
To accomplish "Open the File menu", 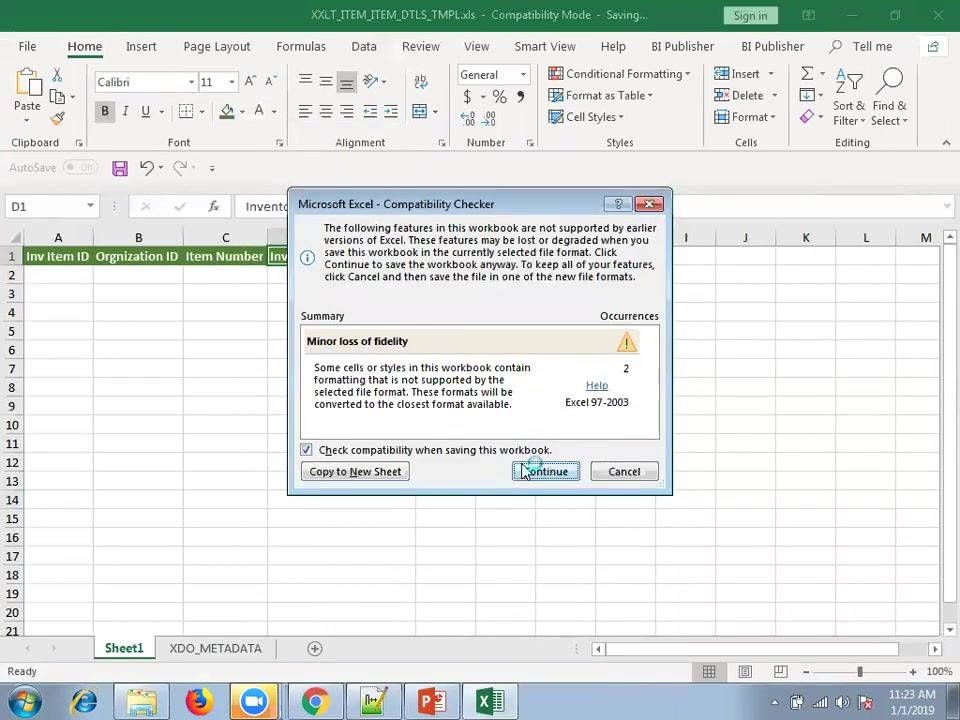I will pyautogui.click(x=27, y=47).
